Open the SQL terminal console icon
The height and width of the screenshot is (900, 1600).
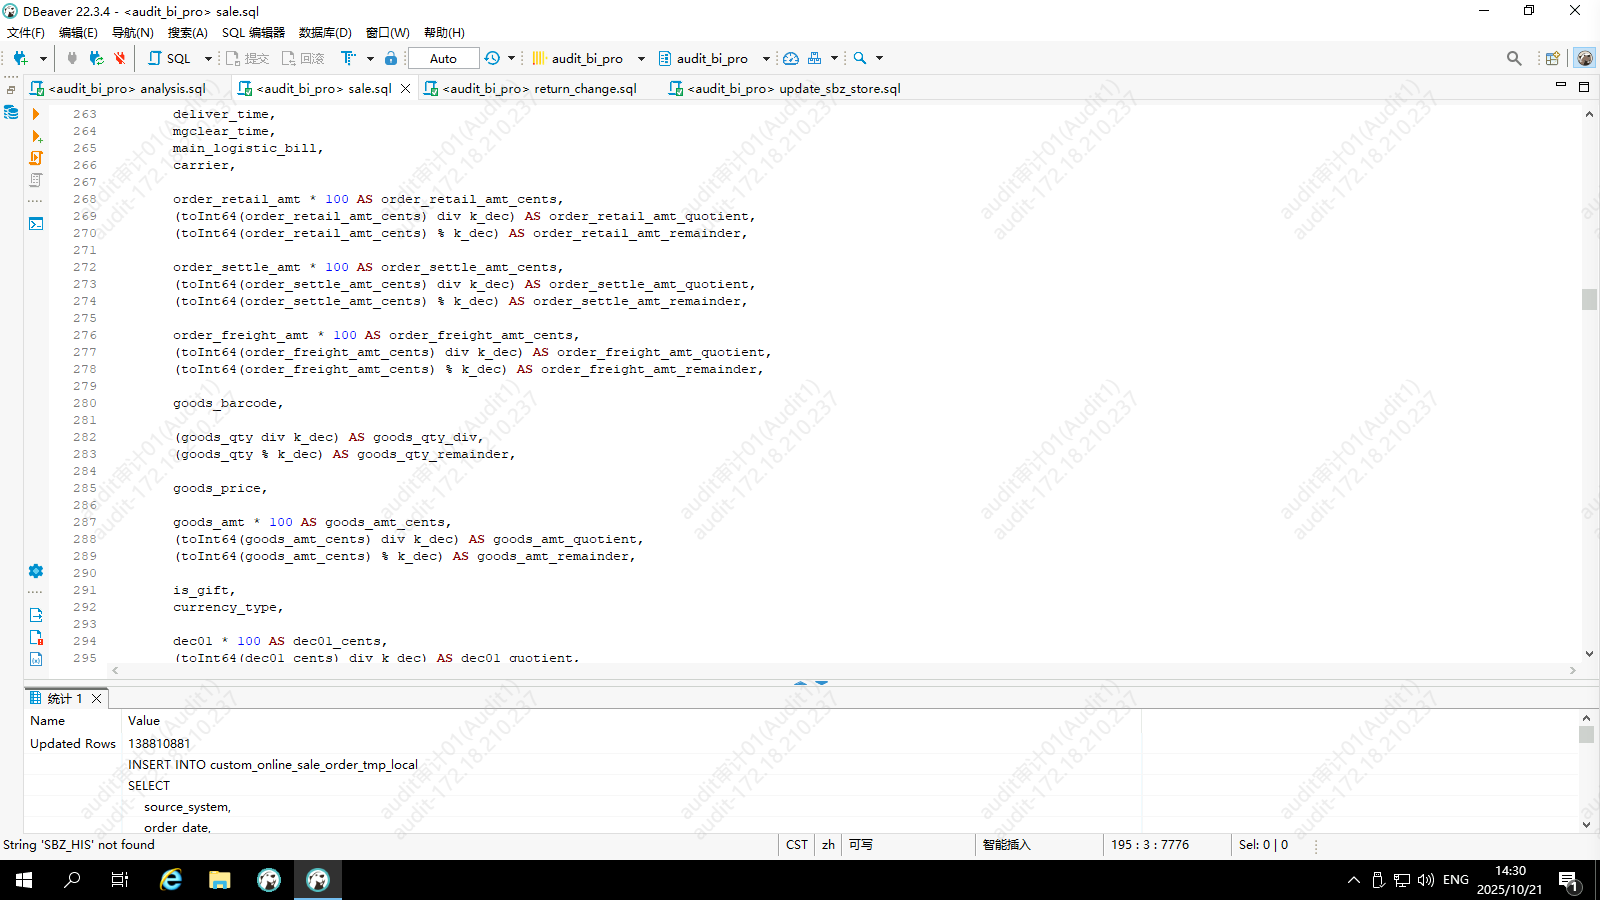[x=36, y=223]
